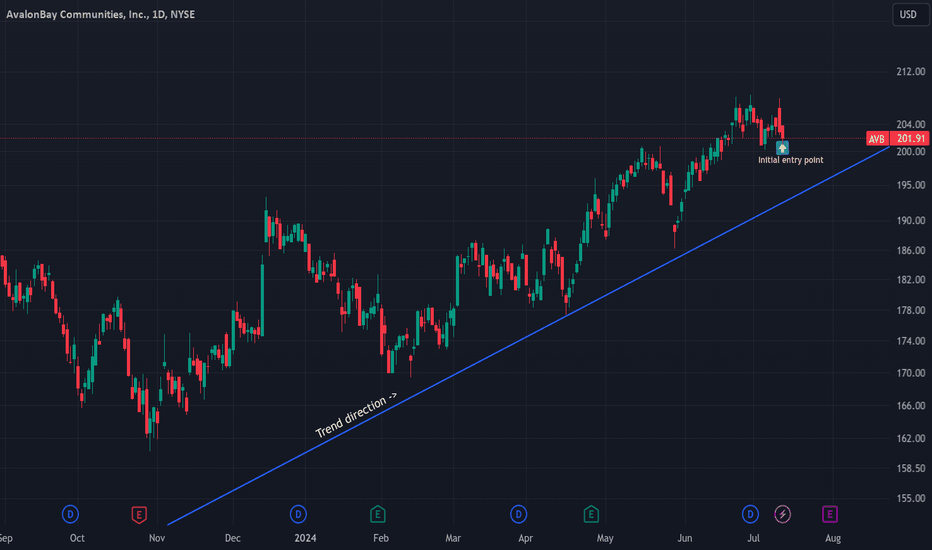Click the Oct label on time axis
The width and height of the screenshot is (932, 550).
coord(77,538)
